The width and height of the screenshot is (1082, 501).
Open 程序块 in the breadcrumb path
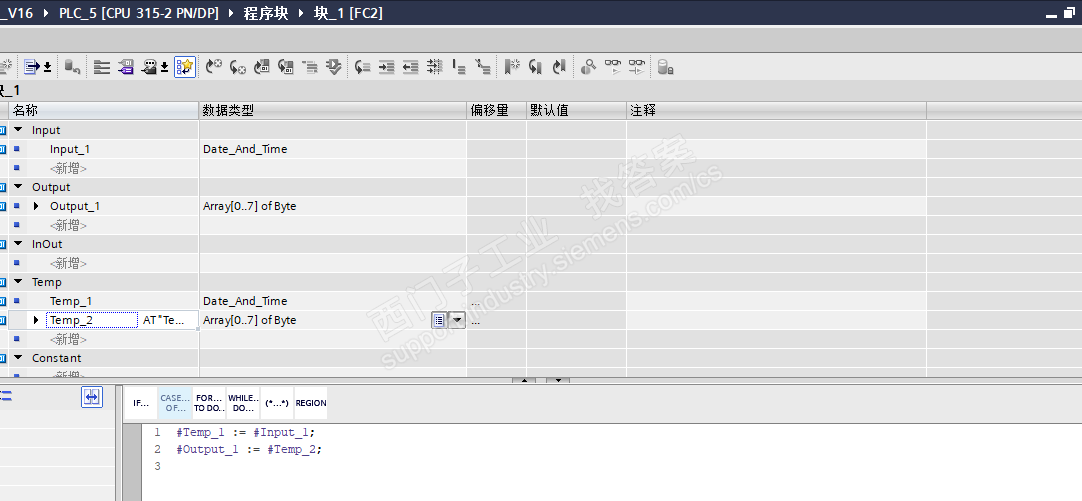coord(266,13)
